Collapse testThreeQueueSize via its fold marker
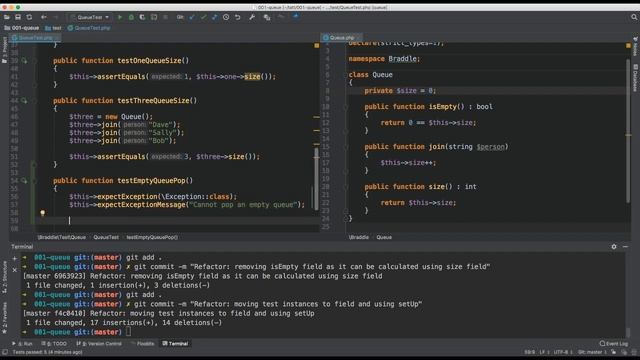The image size is (640, 360). pyautogui.click(x=35, y=101)
